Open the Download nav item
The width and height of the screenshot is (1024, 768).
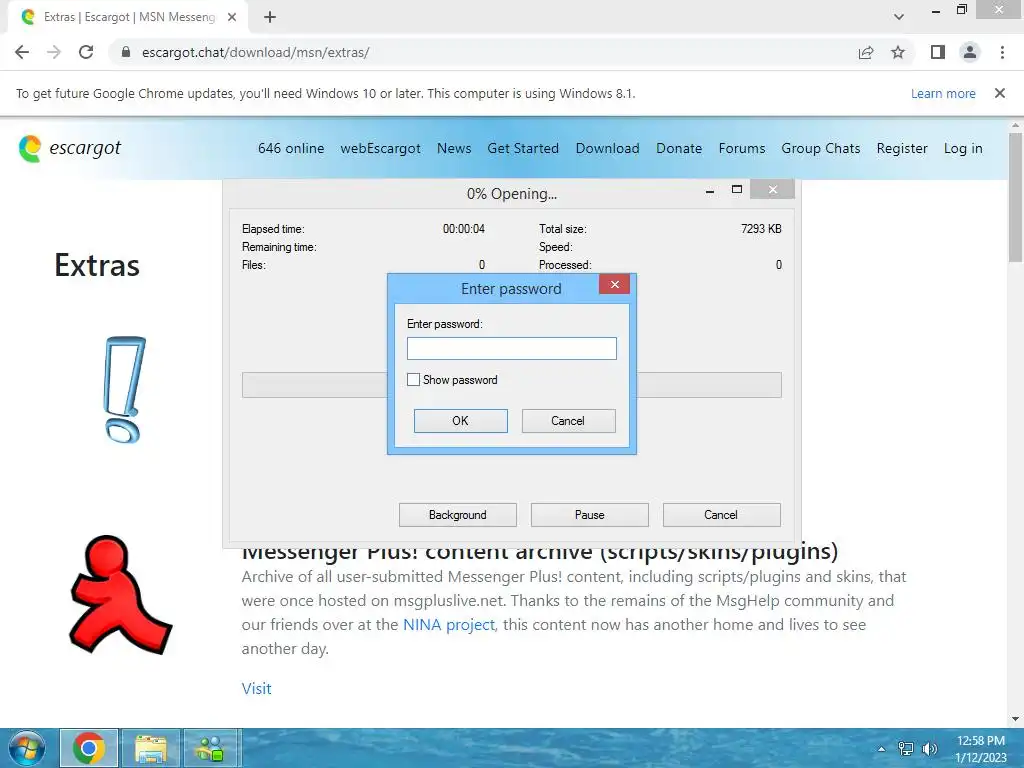pyautogui.click(x=607, y=148)
